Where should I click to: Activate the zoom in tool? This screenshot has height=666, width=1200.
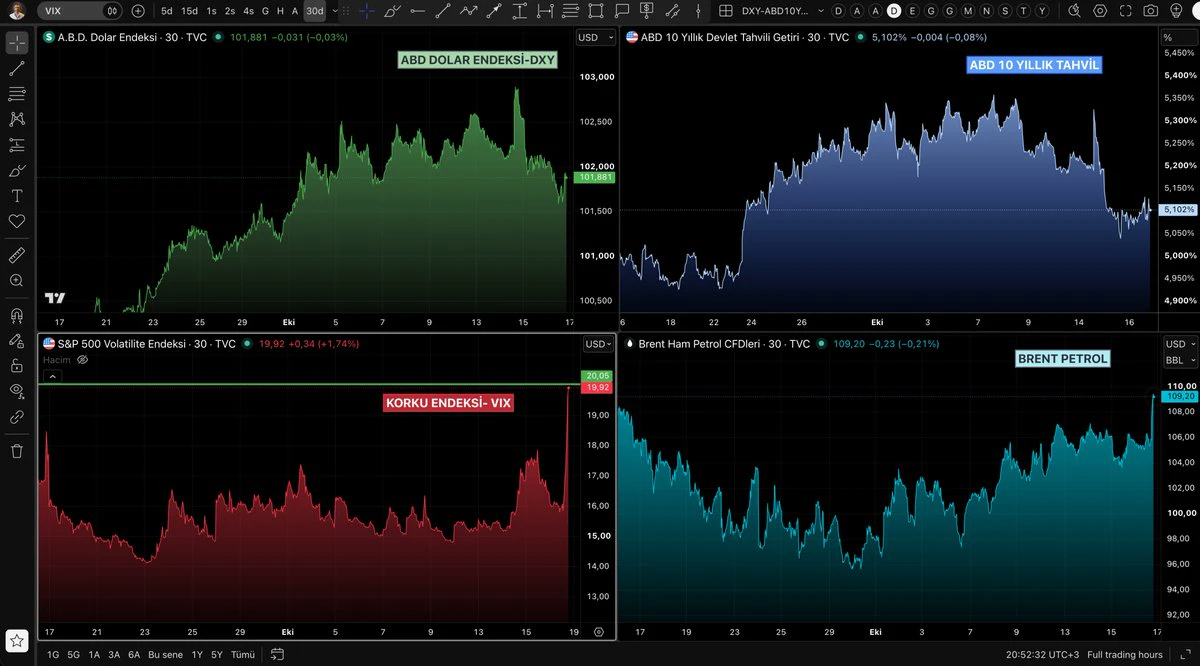coord(17,281)
